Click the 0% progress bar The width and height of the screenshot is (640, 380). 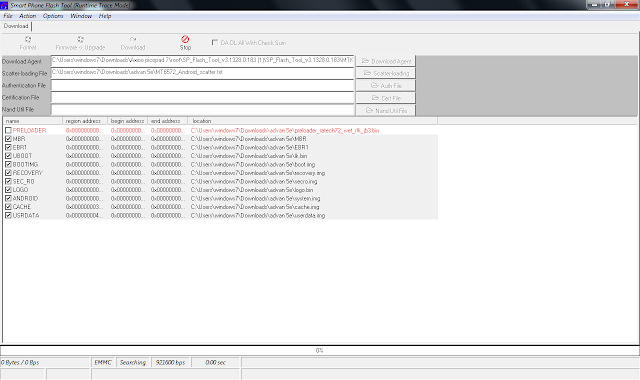pos(320,351)
